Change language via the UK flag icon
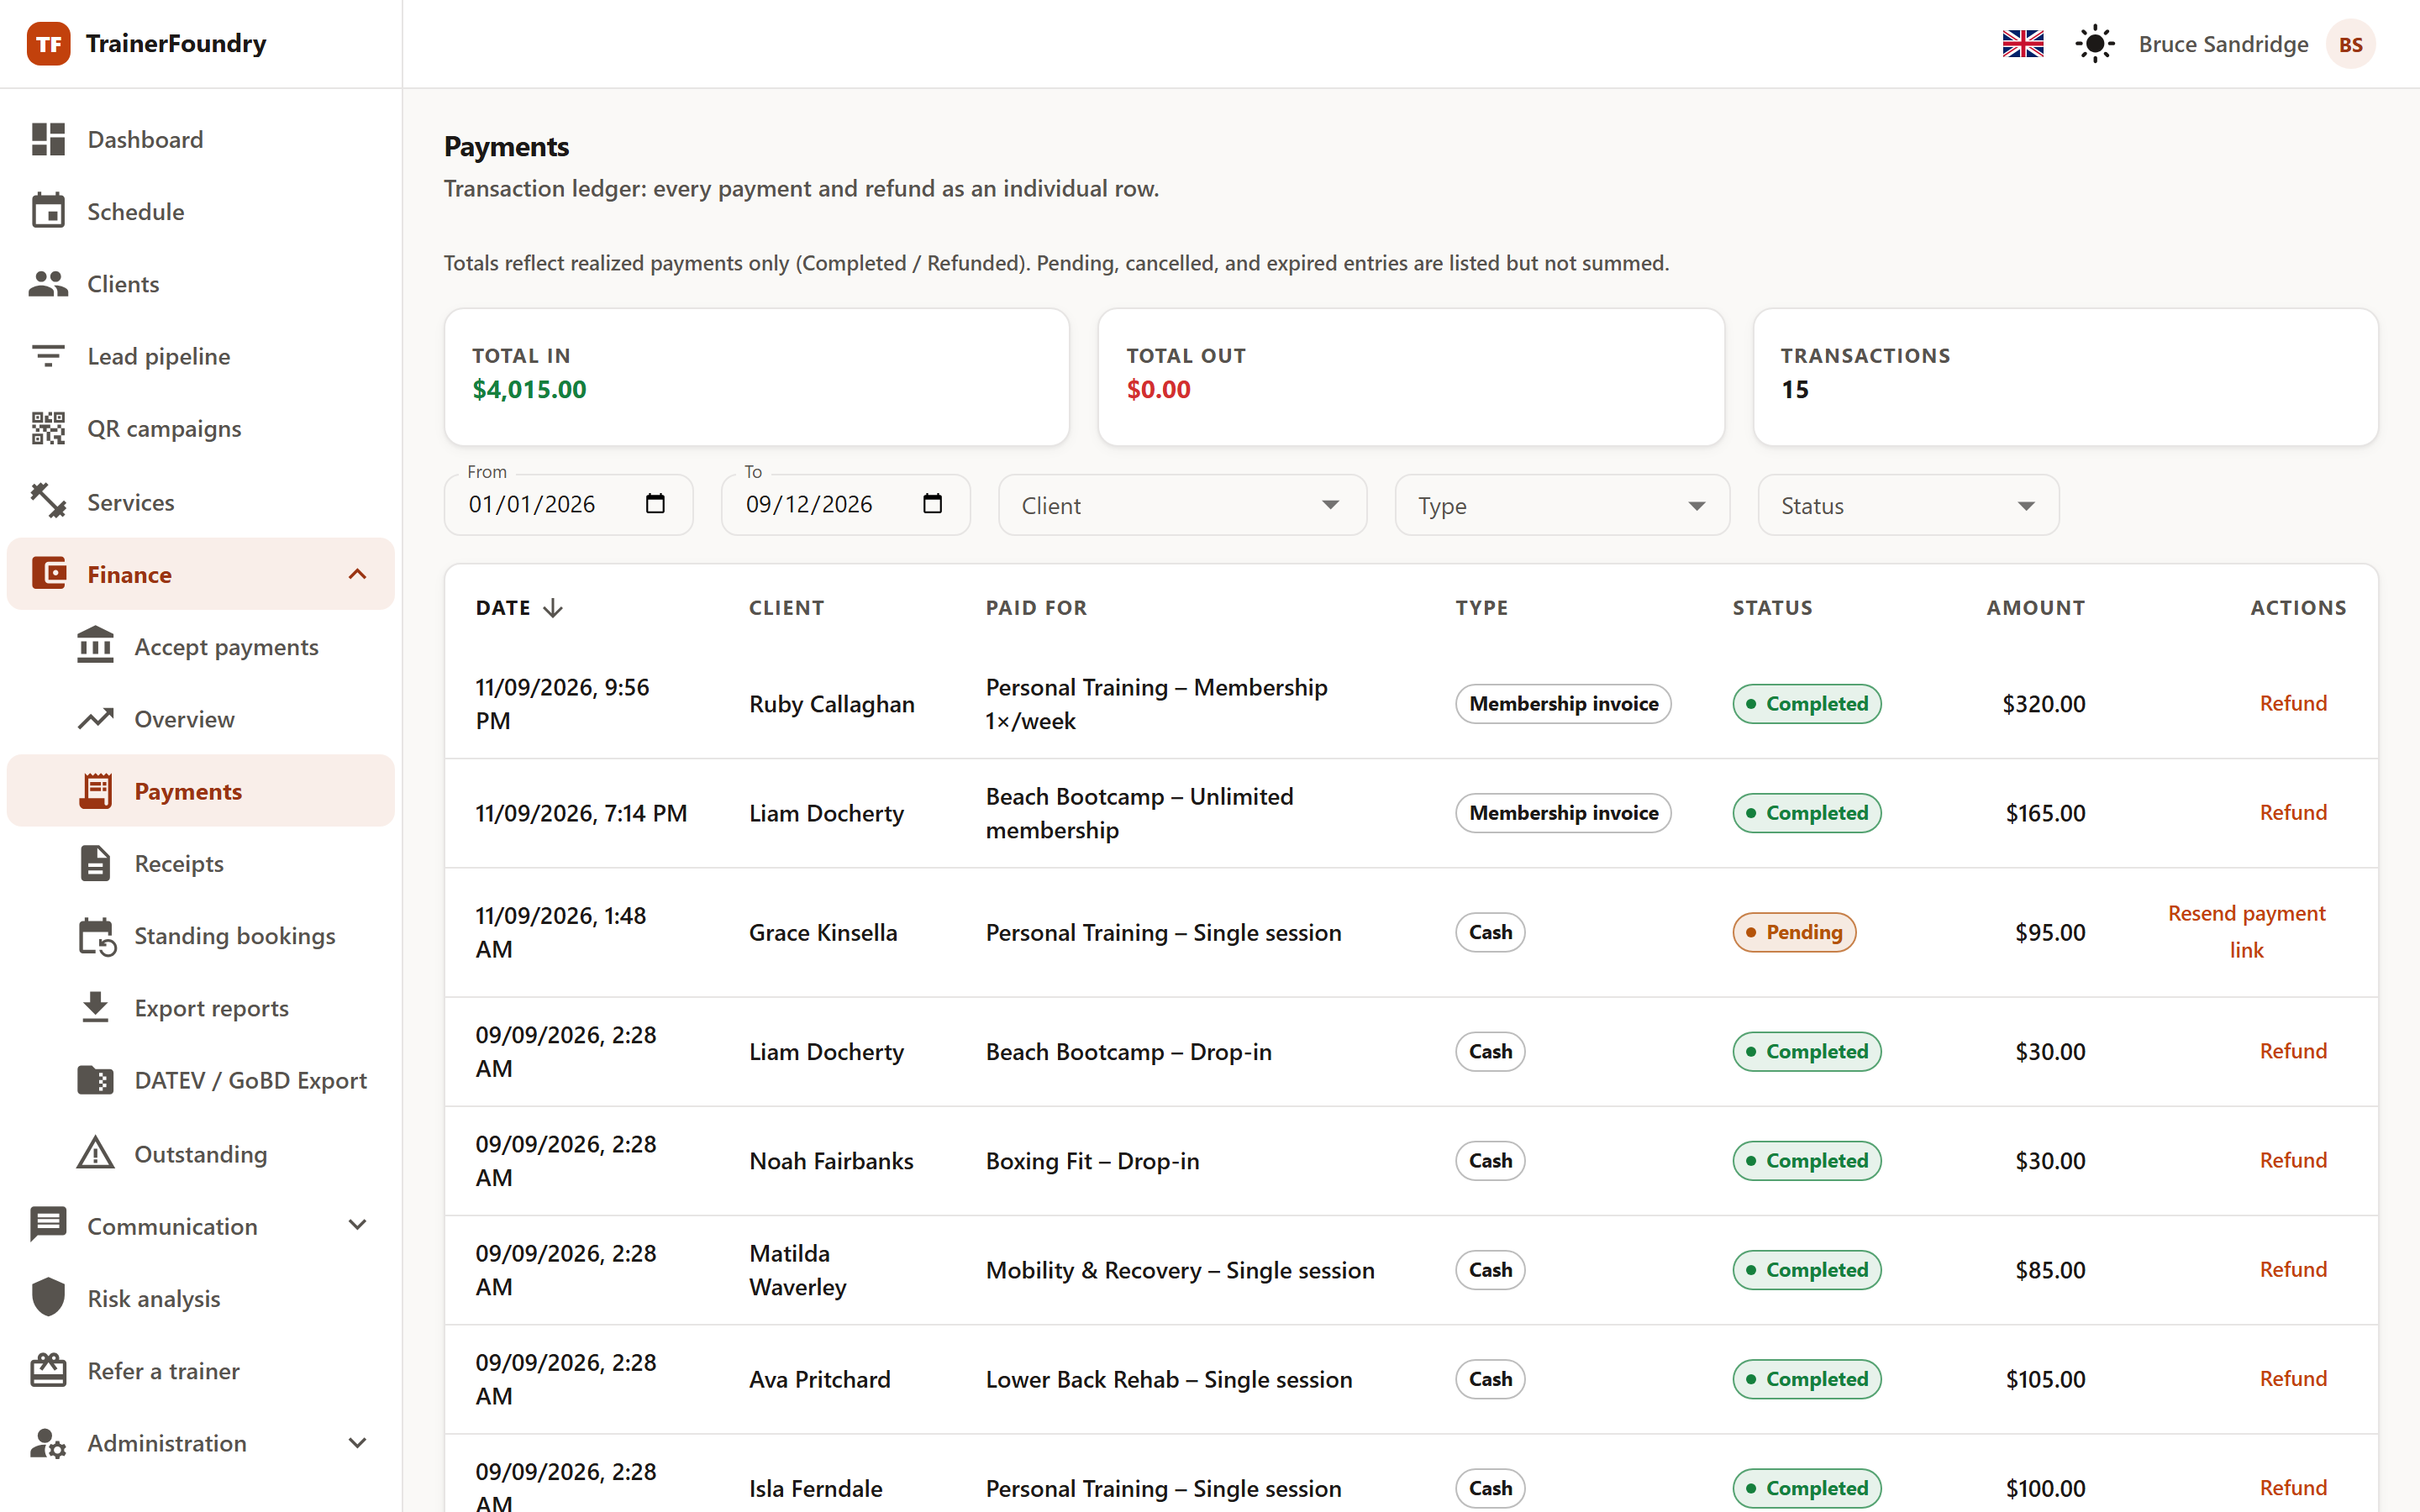The image size is (2420, 1512). (2023, 44)
